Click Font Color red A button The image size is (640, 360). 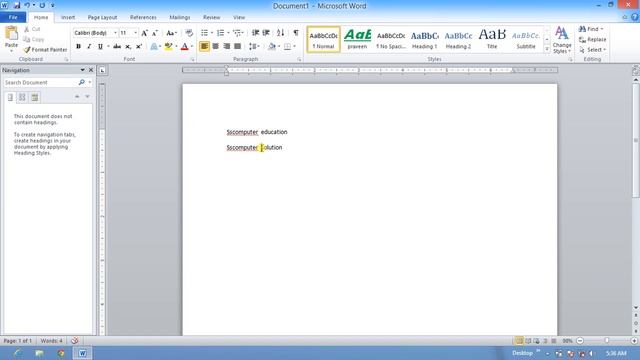tap(184, 47)
